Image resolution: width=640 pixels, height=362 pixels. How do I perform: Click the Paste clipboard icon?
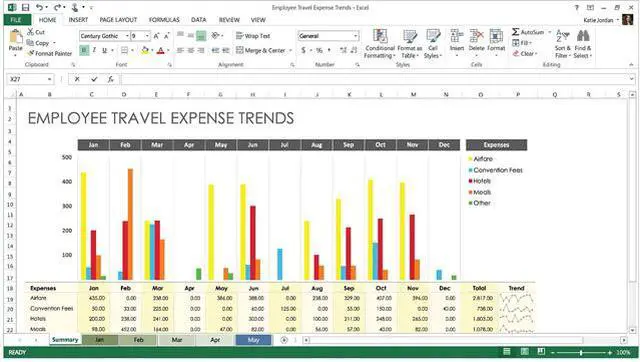coord(16,37)
